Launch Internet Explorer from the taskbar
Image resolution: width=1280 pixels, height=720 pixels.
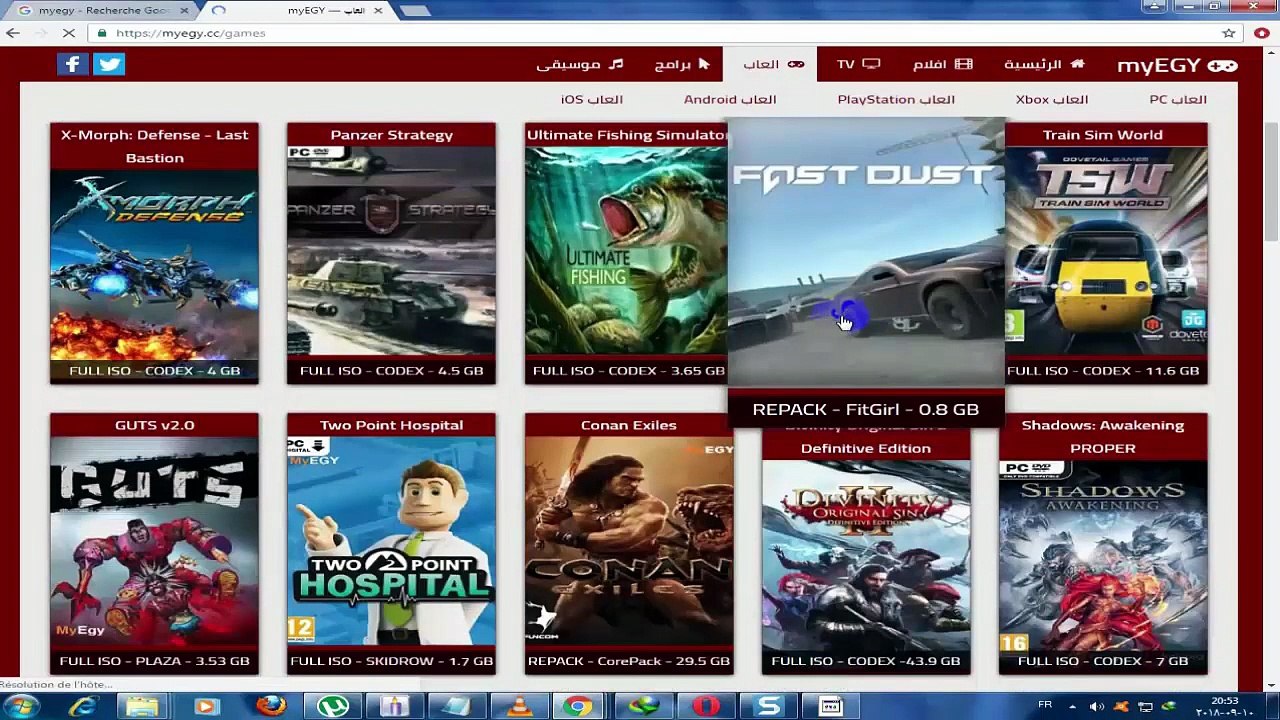[82, 706]
